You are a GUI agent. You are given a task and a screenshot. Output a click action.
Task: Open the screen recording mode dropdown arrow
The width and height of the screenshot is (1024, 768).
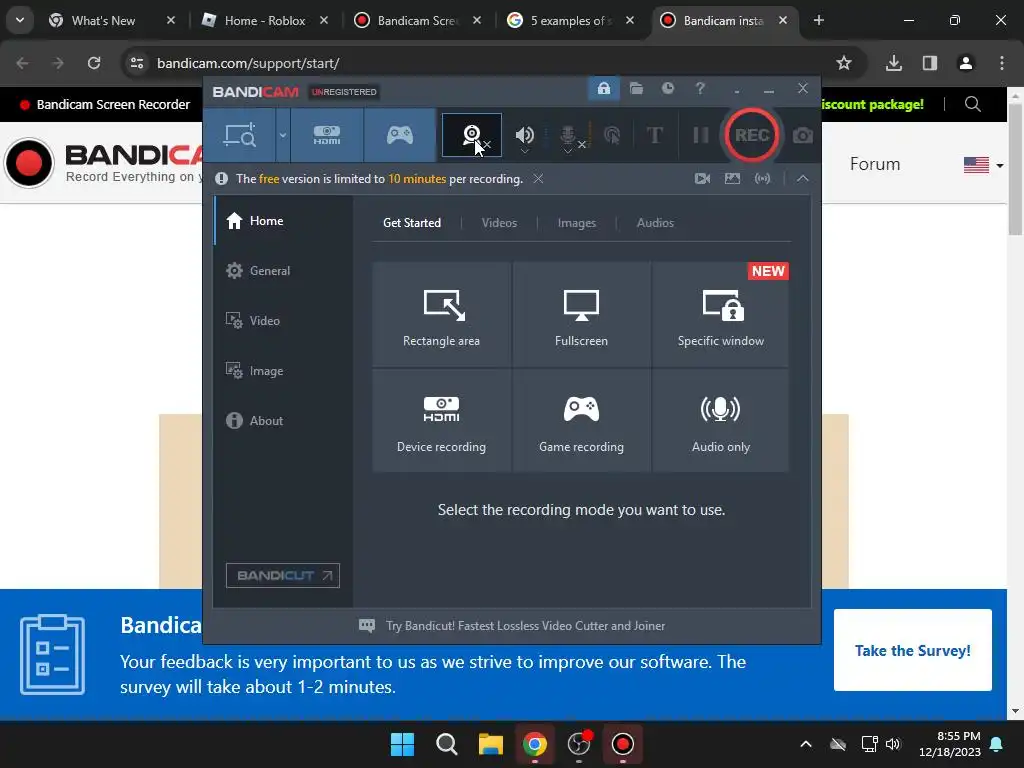[283, 135]
